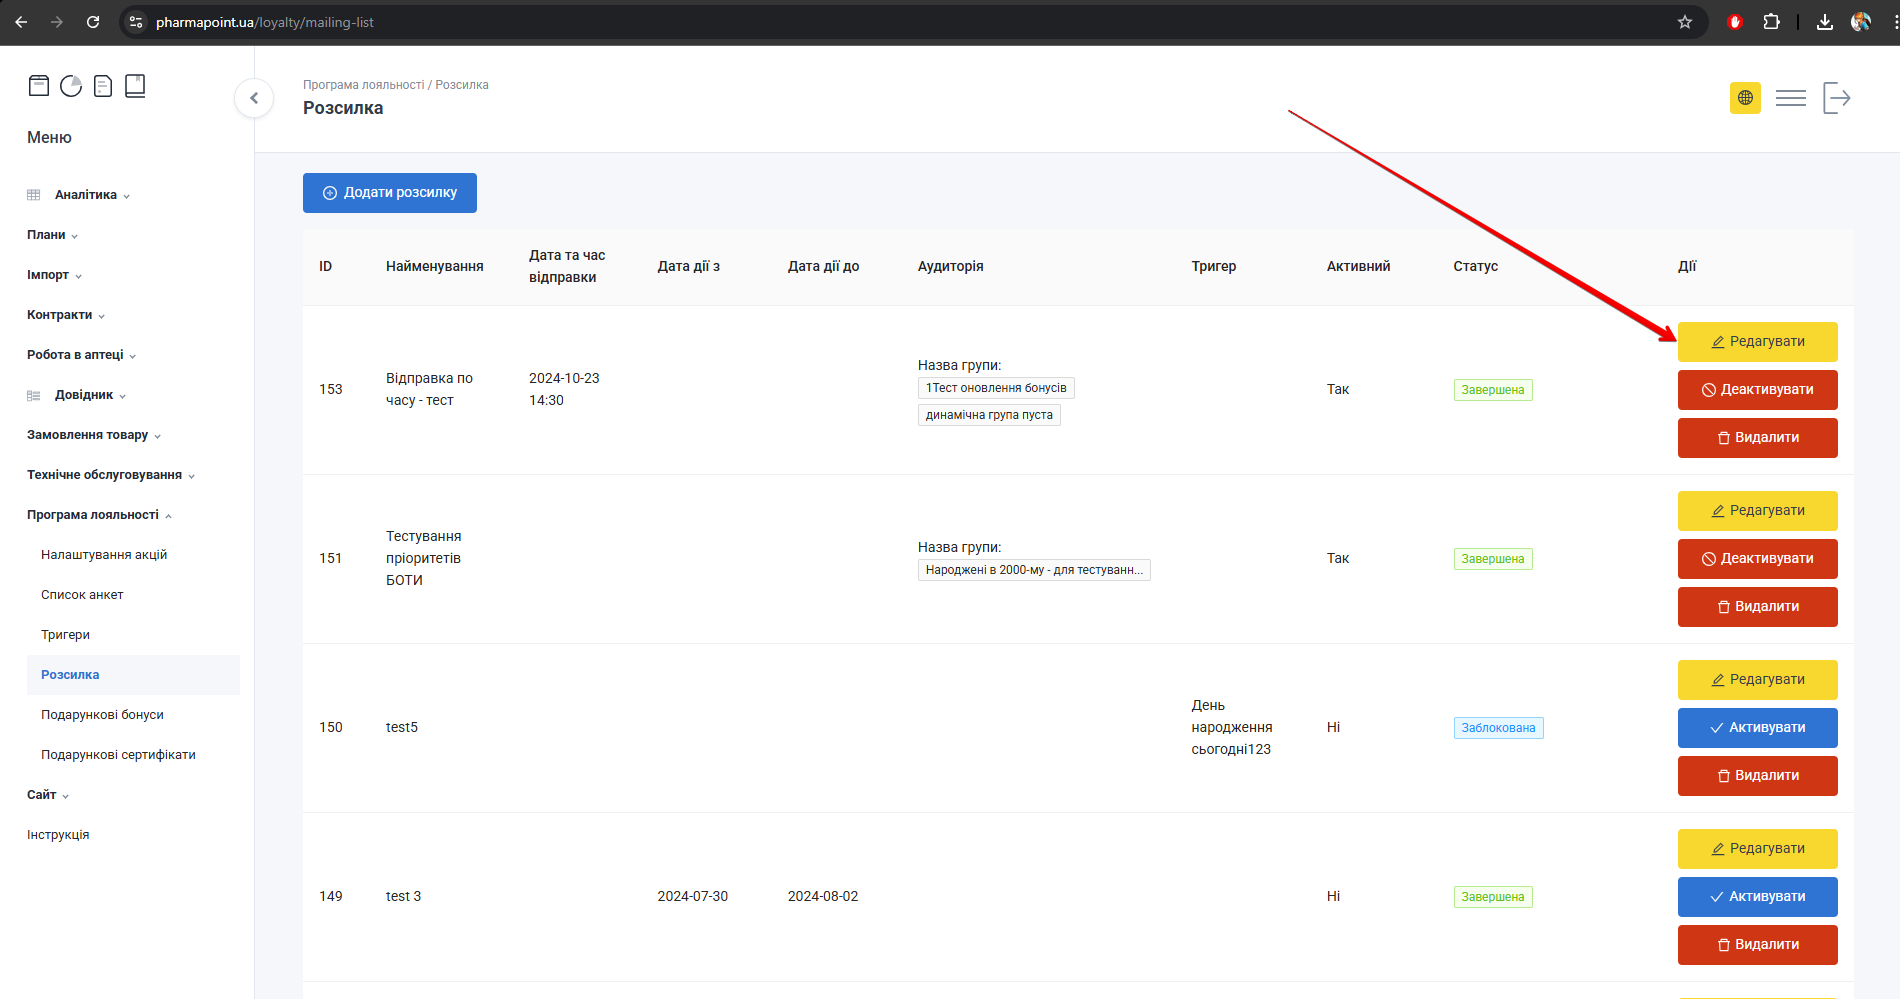The image size is (1900, 999).
Task: Click the document icon in sidebar header
Action: point(103,86)
